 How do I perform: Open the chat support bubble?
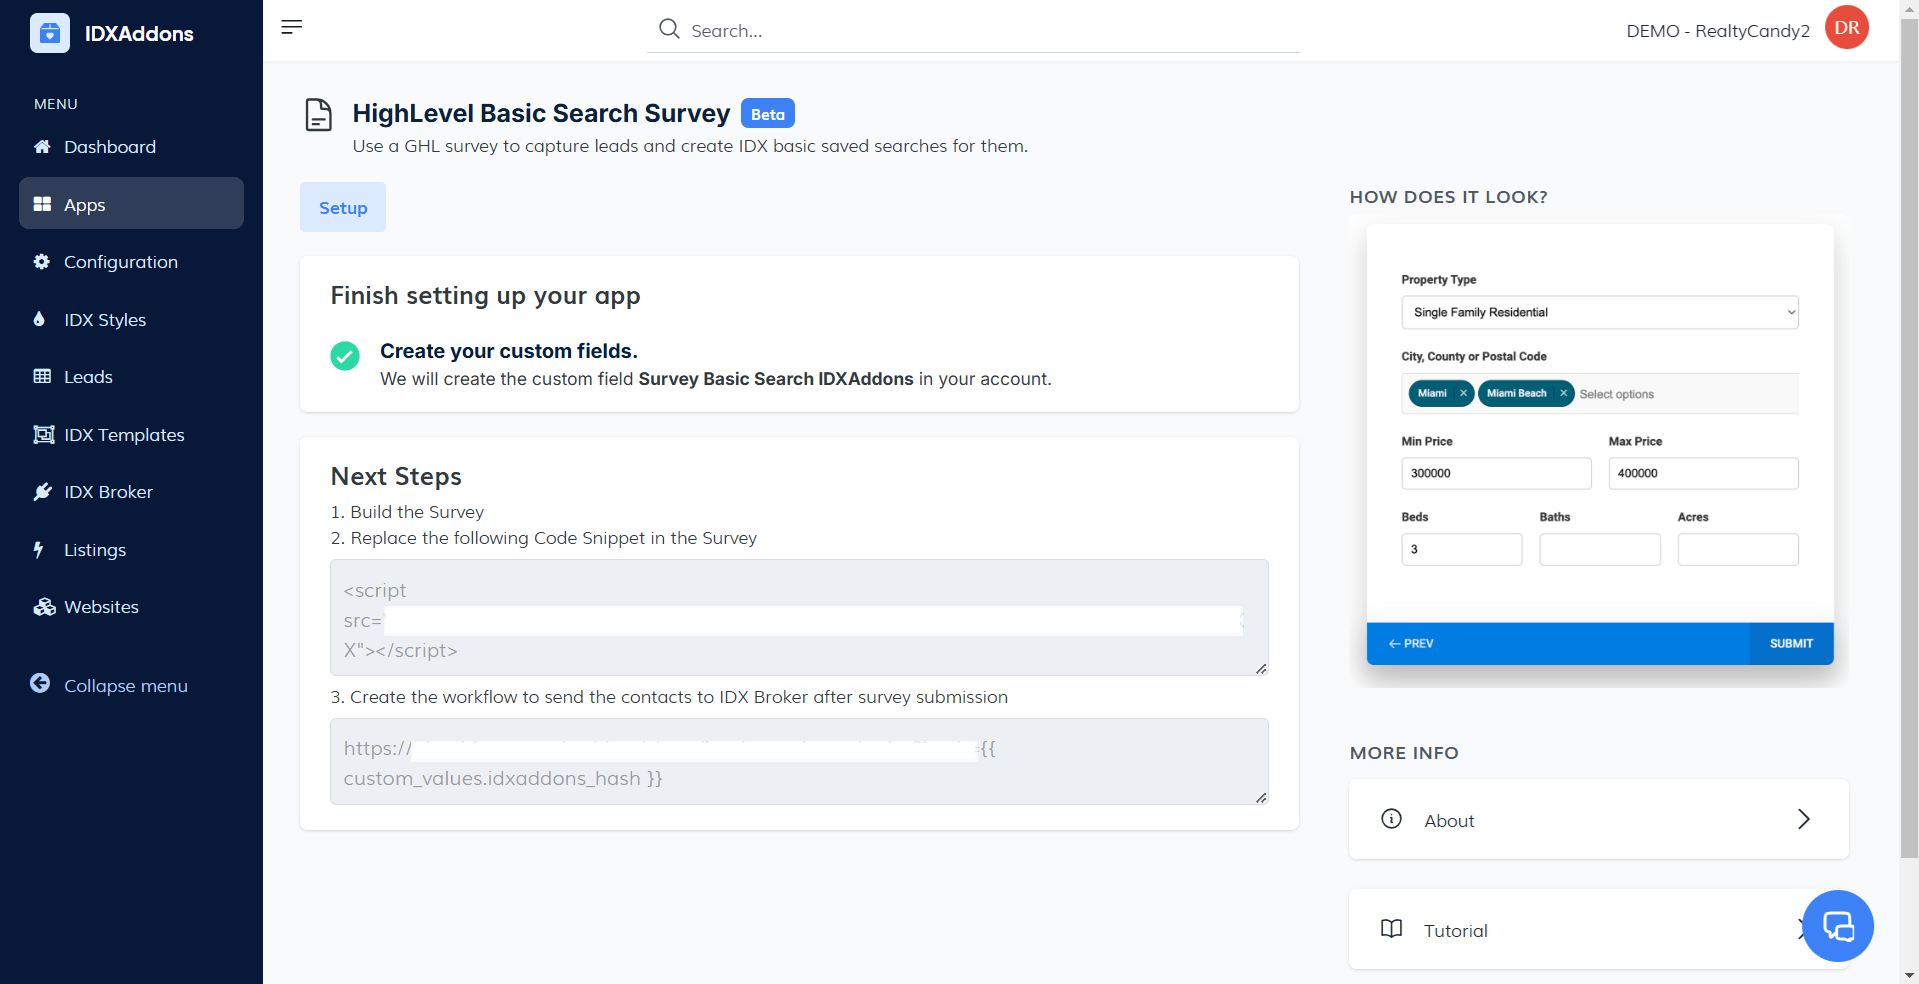[x=1838, y=926]
